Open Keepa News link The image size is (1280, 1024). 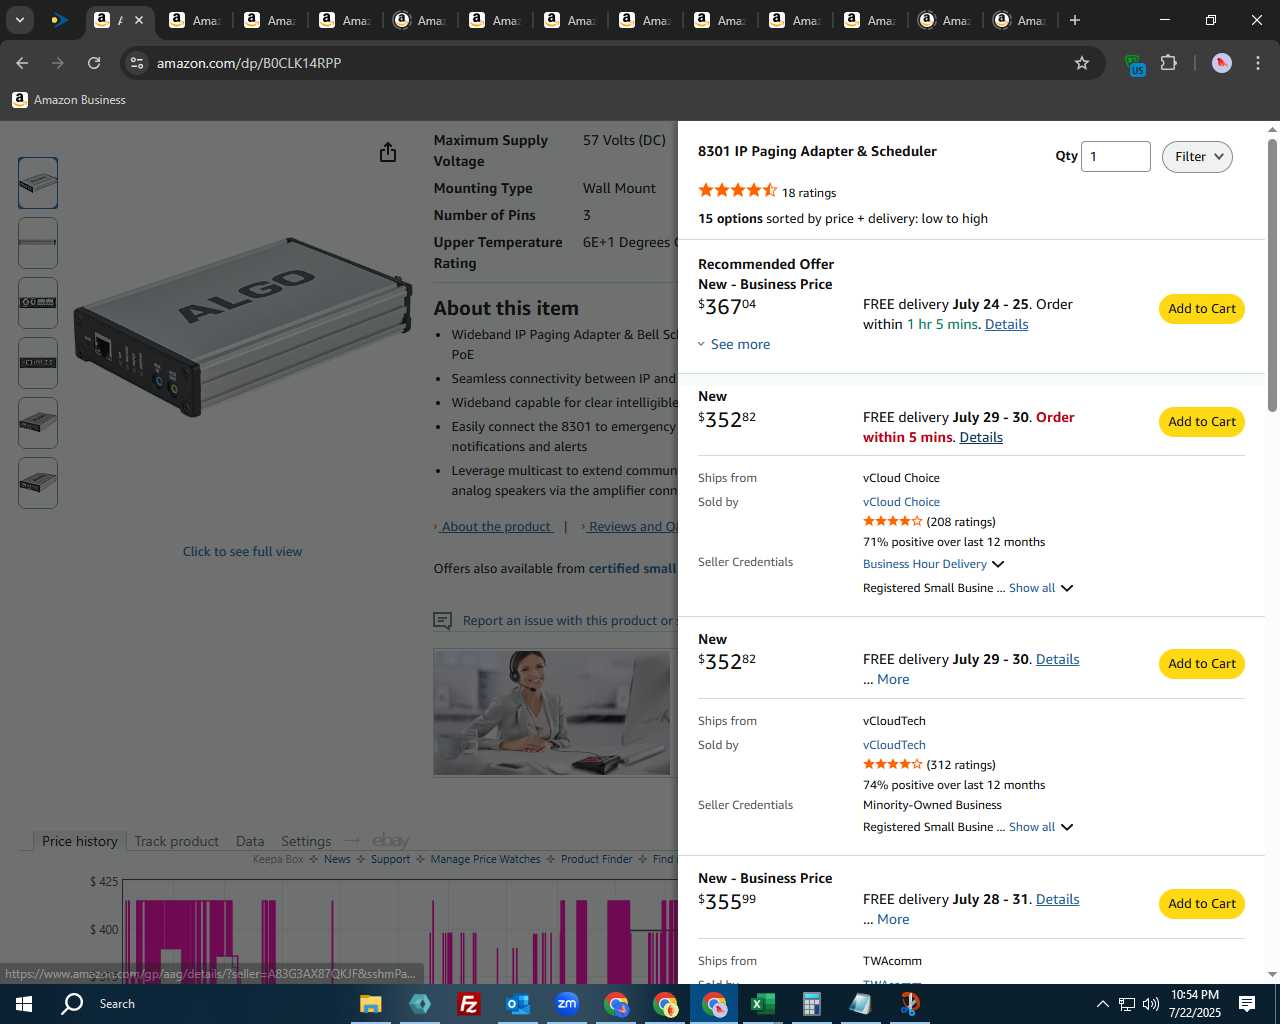[x=337, y=859]
